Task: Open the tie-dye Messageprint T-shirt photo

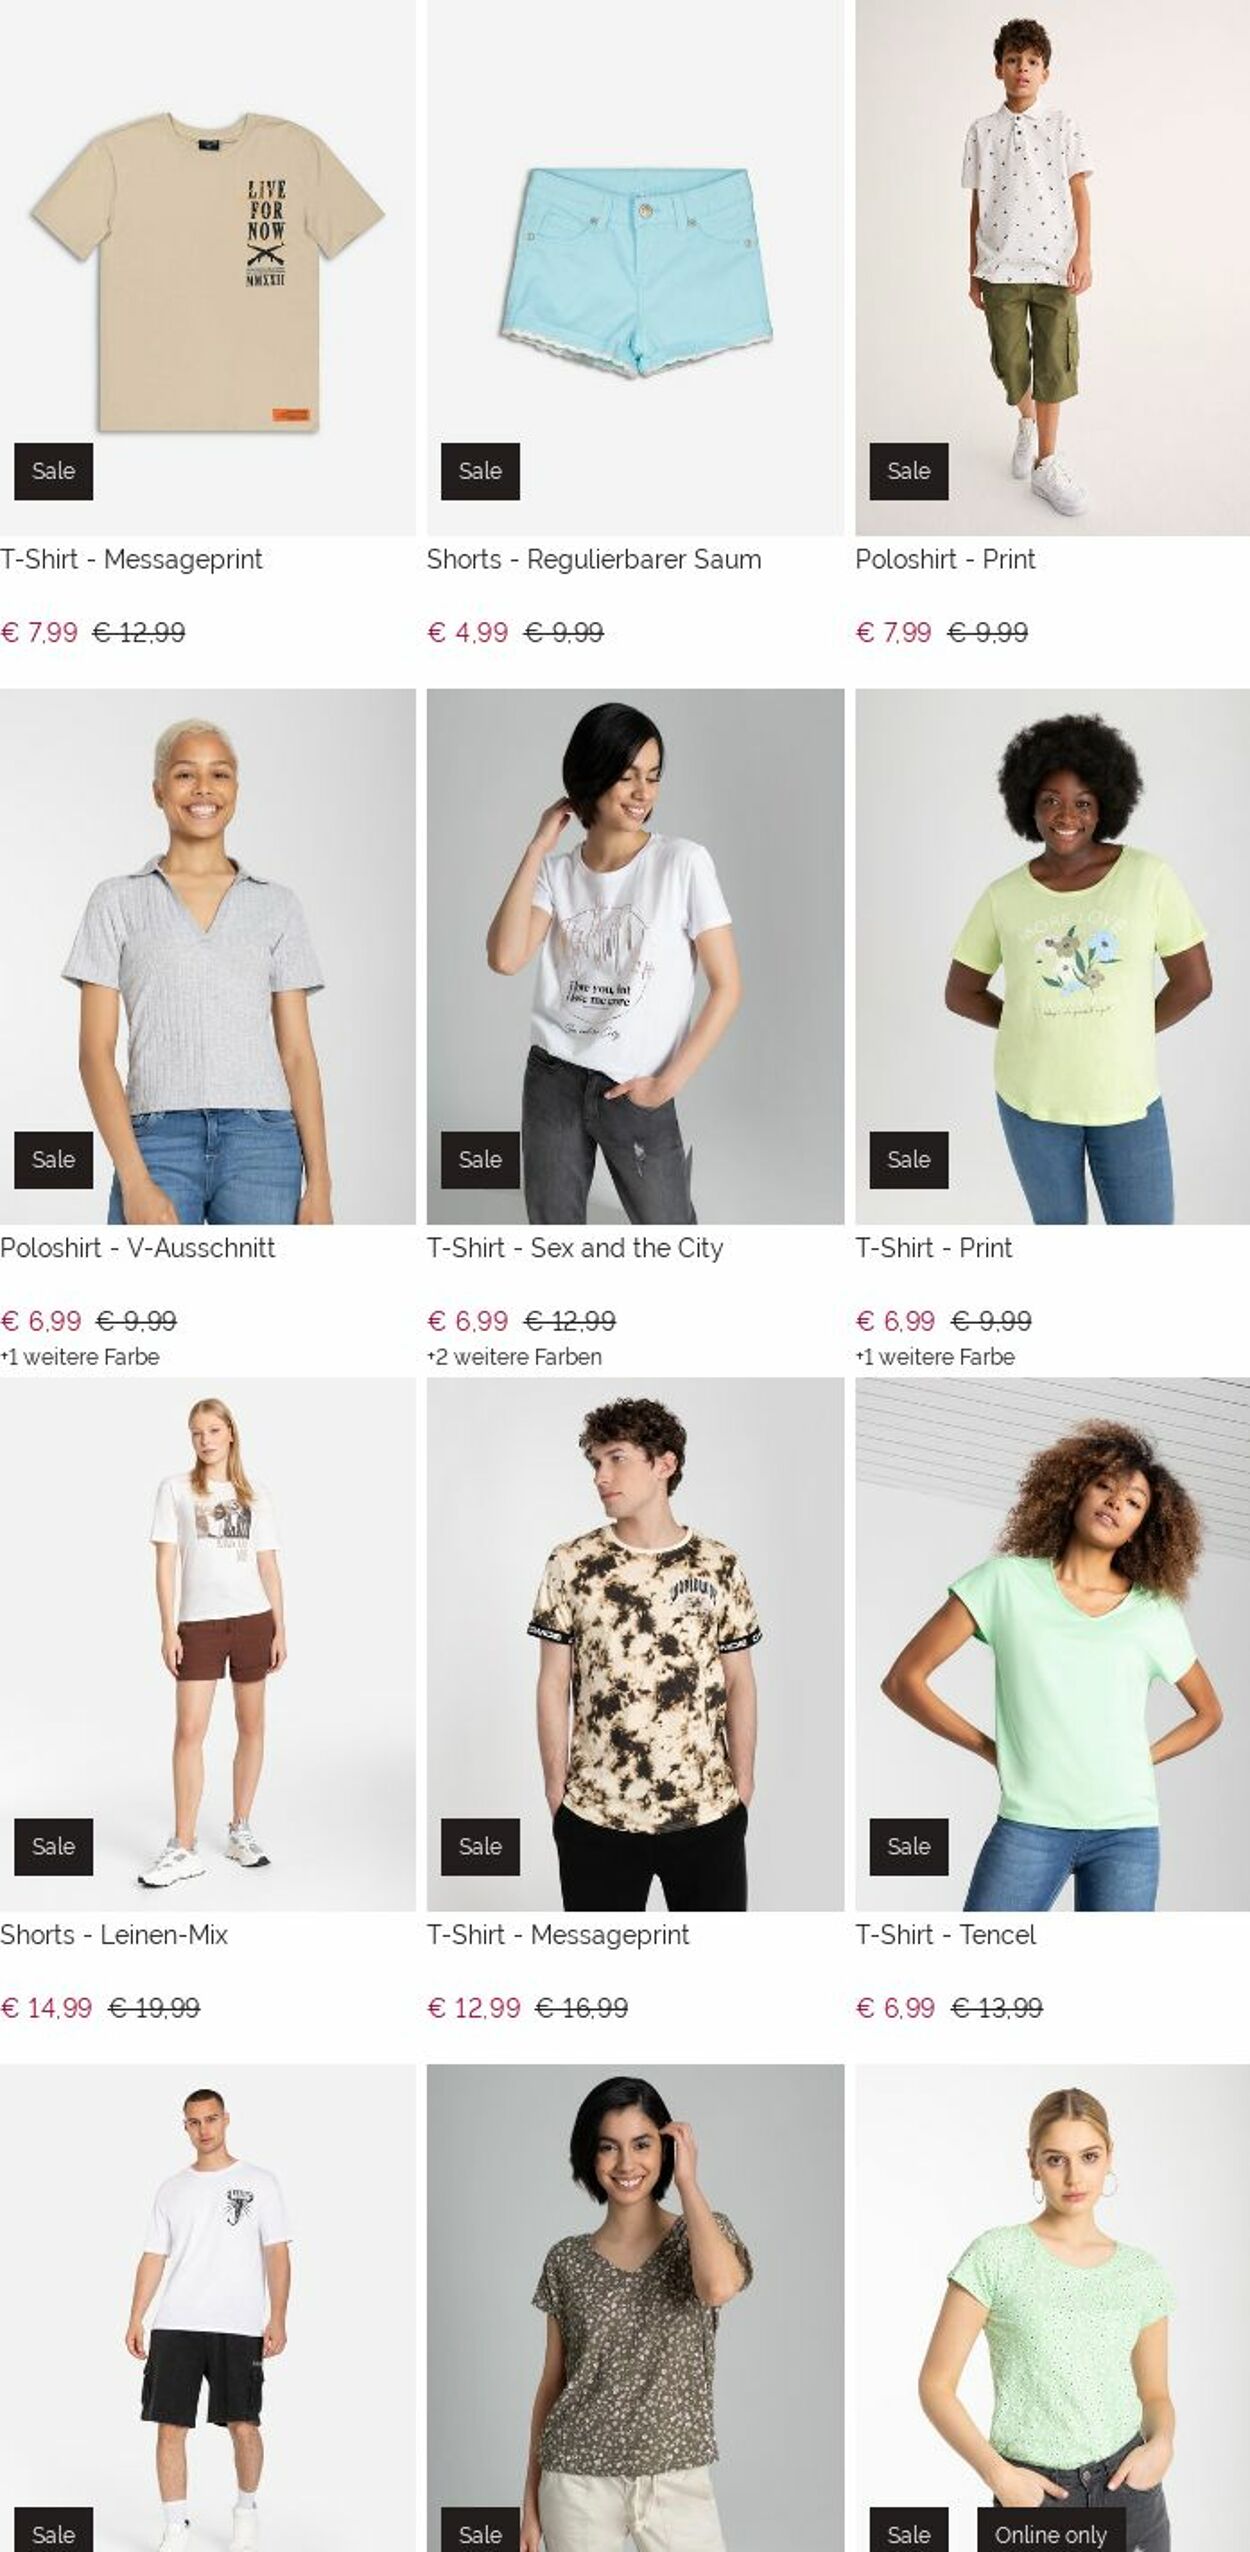Action: 635,1645
